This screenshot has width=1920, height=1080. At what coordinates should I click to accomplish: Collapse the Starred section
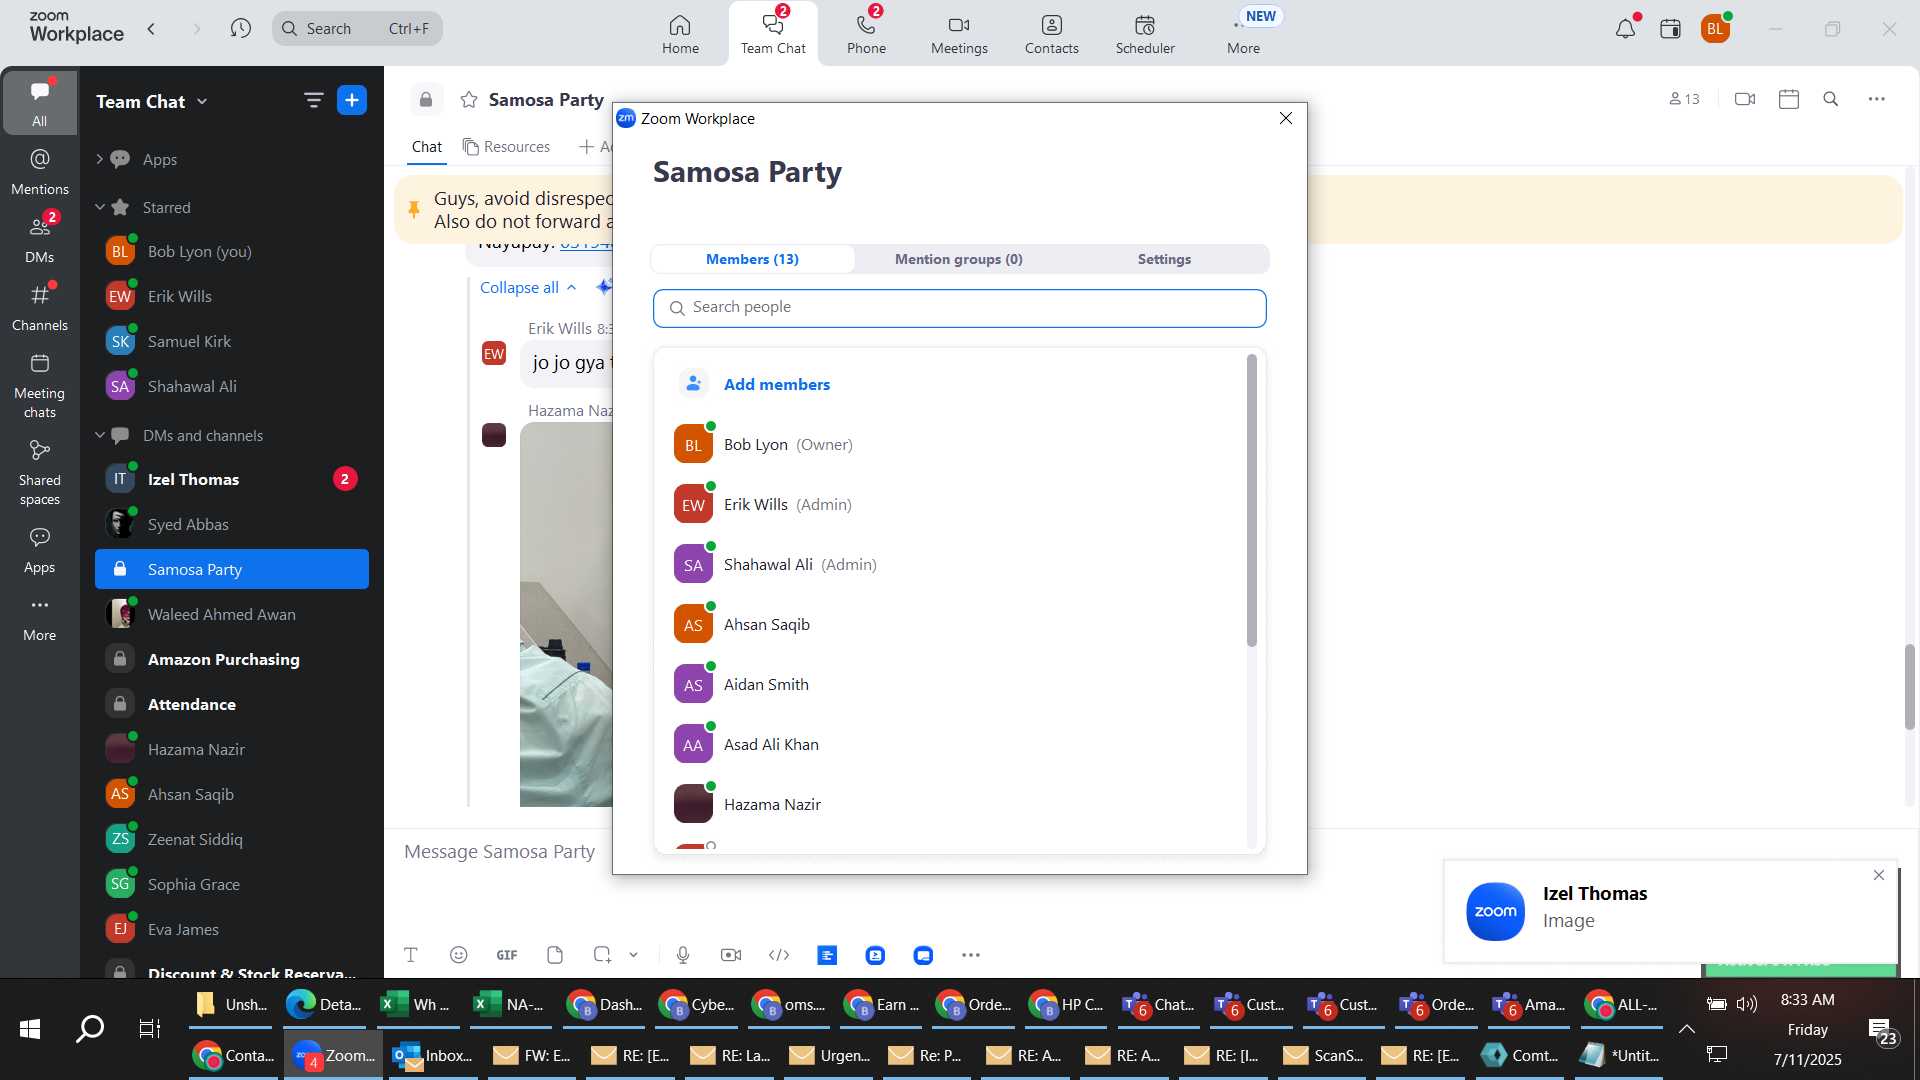point(100,207)
